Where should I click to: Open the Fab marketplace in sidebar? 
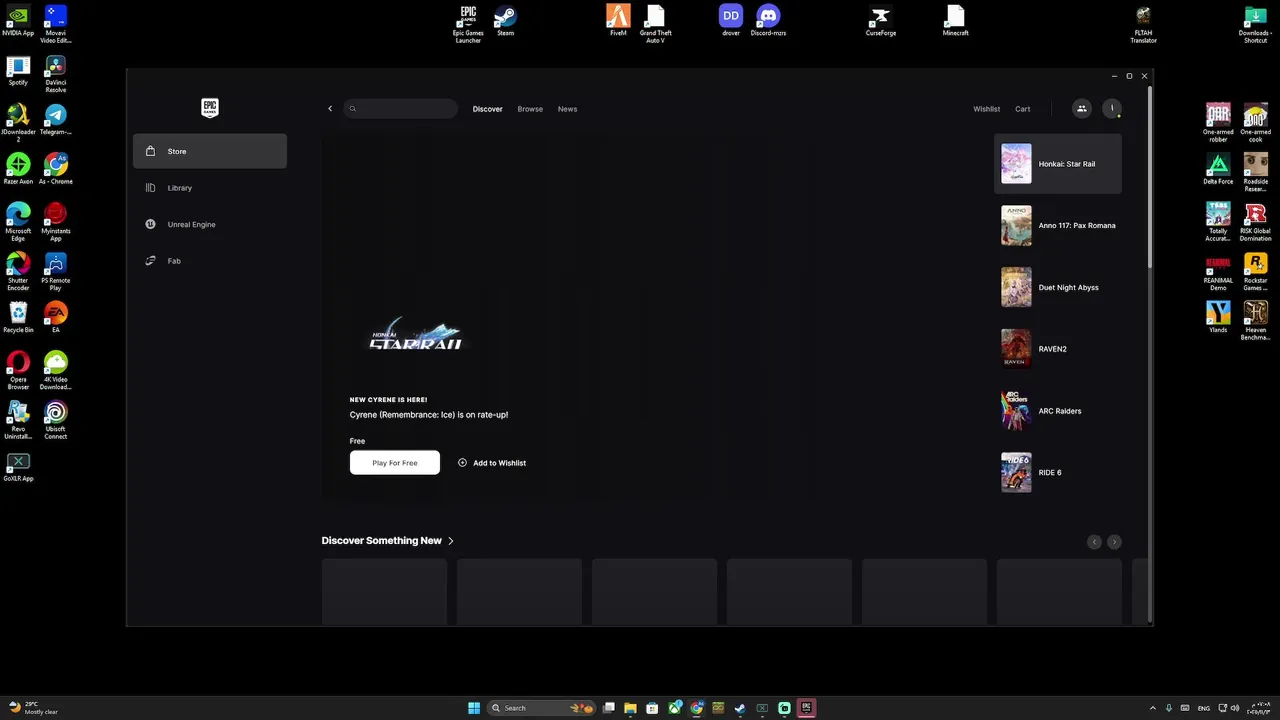pos(210,261)
